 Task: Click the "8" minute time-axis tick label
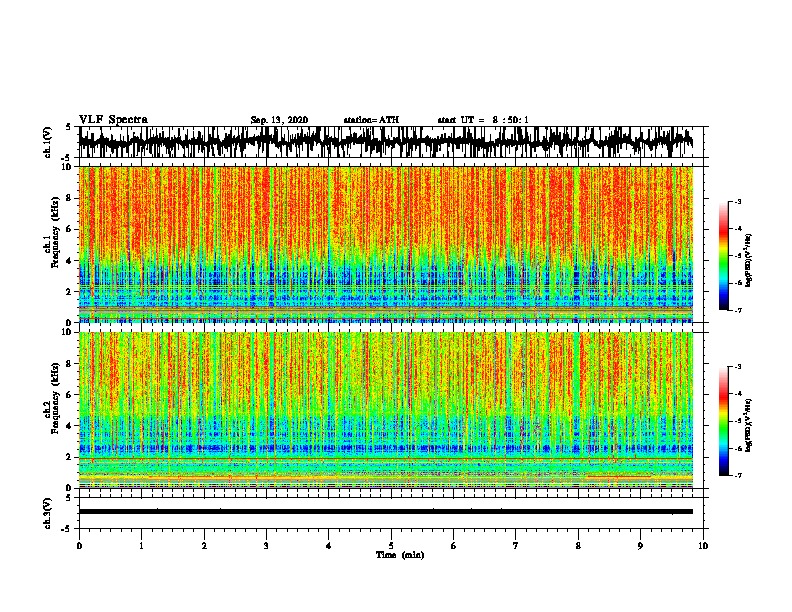578,546
